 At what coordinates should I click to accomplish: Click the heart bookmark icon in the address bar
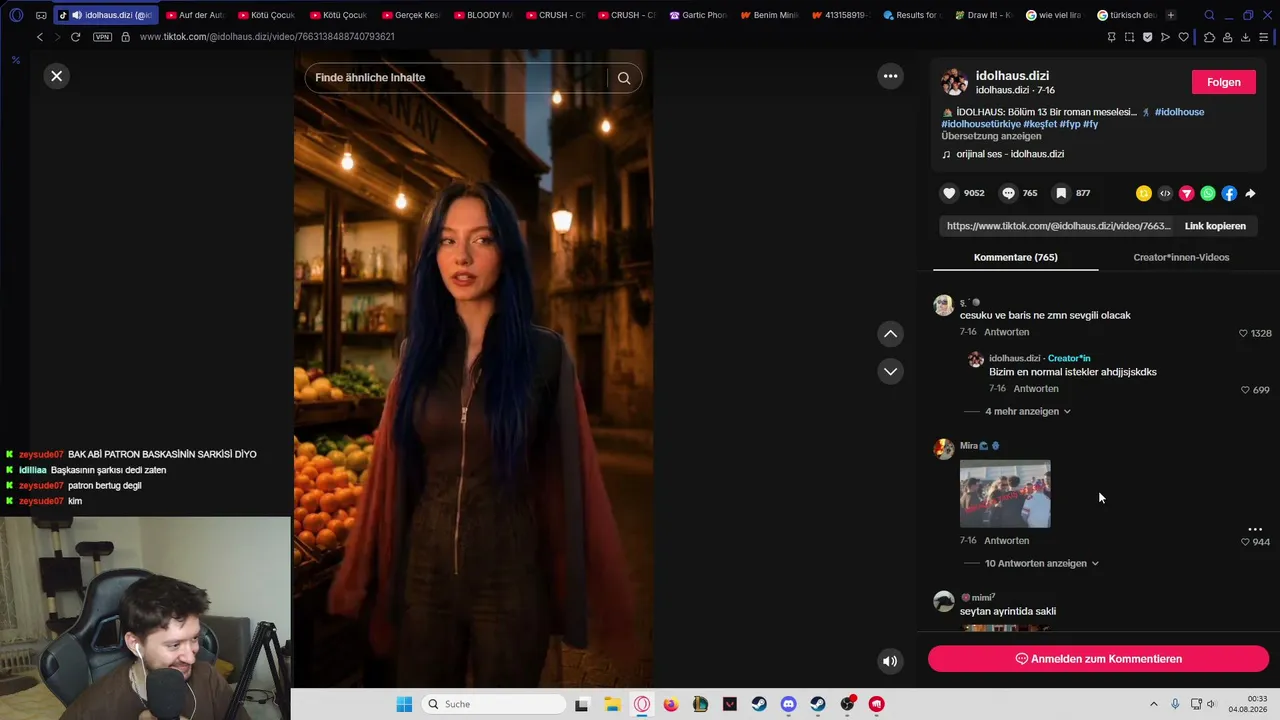(x=1184, y=37)
